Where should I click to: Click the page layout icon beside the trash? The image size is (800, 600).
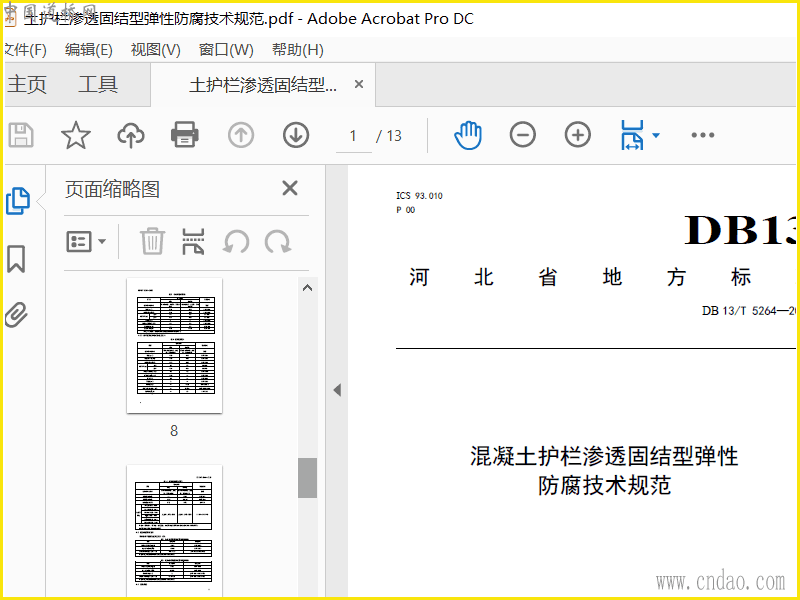pyautogui.click(x=193, y=241)
